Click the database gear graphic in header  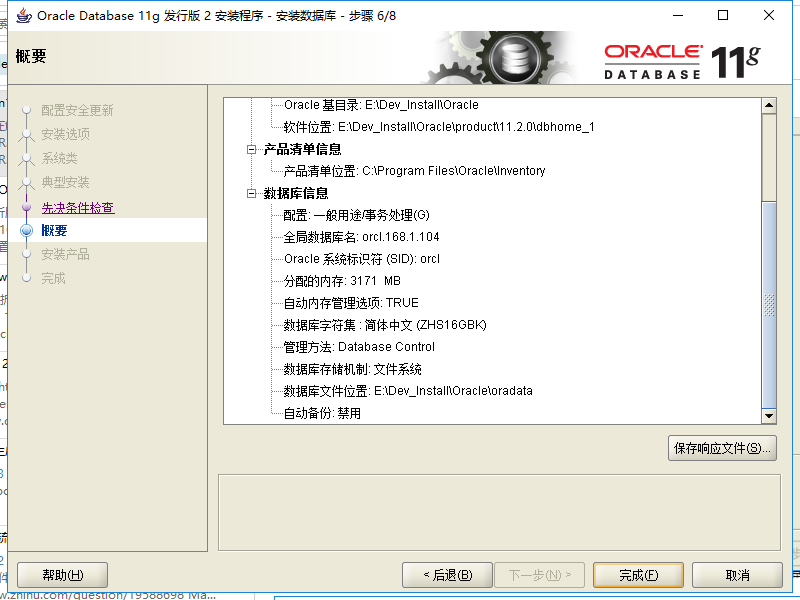tap(515, 58)
